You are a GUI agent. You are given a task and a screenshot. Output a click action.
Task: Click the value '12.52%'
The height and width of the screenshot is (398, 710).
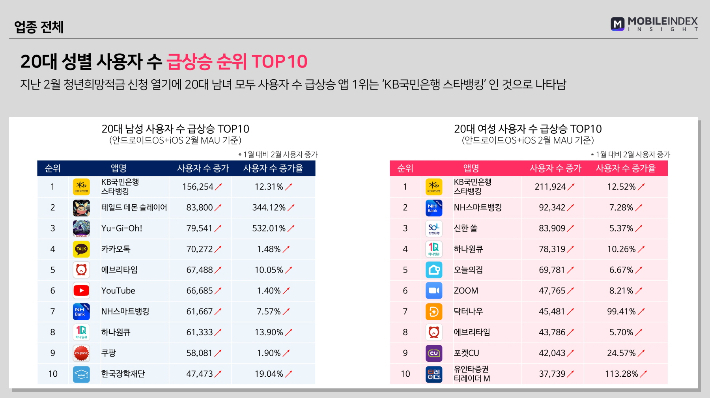622,187
